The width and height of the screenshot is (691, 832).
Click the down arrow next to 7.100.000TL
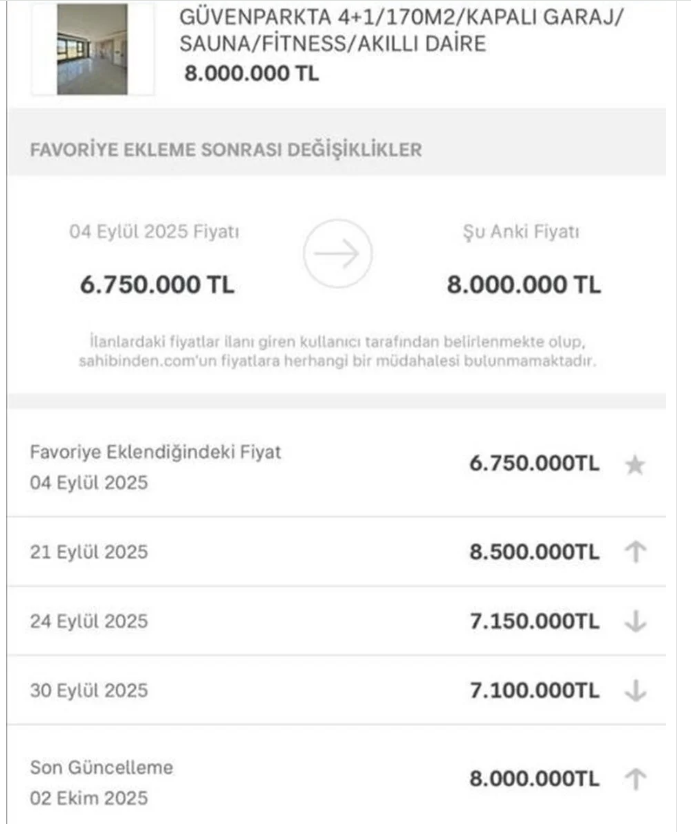[x=635, y=690]
